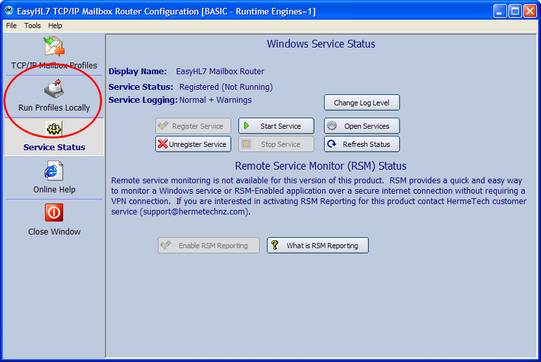Select the Run Profiles Locally icon
Screen dimensions: 541x362
pos(54,89)
